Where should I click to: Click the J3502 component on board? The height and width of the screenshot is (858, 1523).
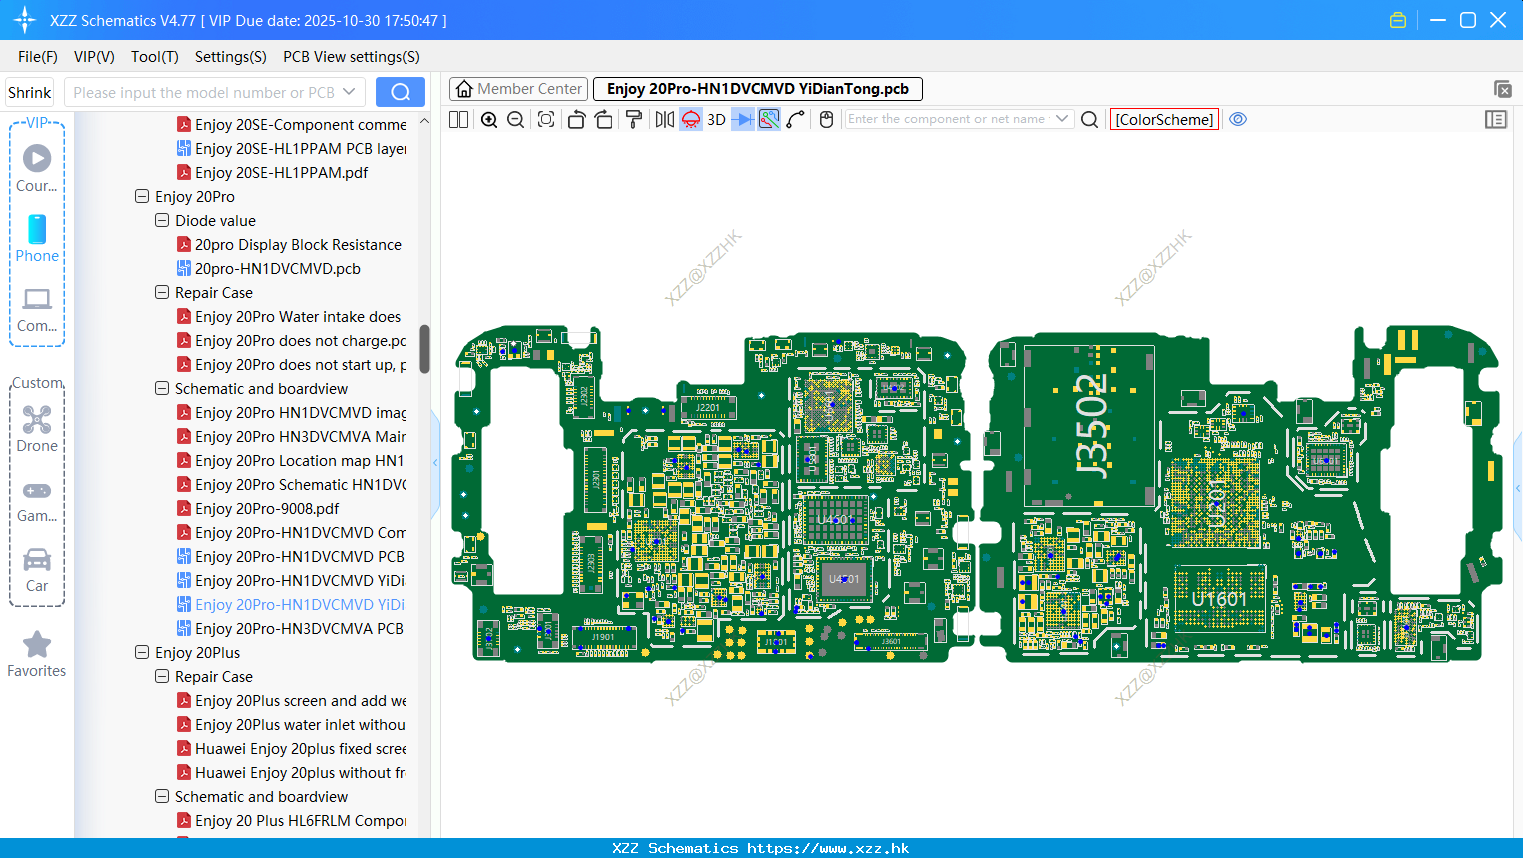pyautogui.click(x=1090, y=426)
